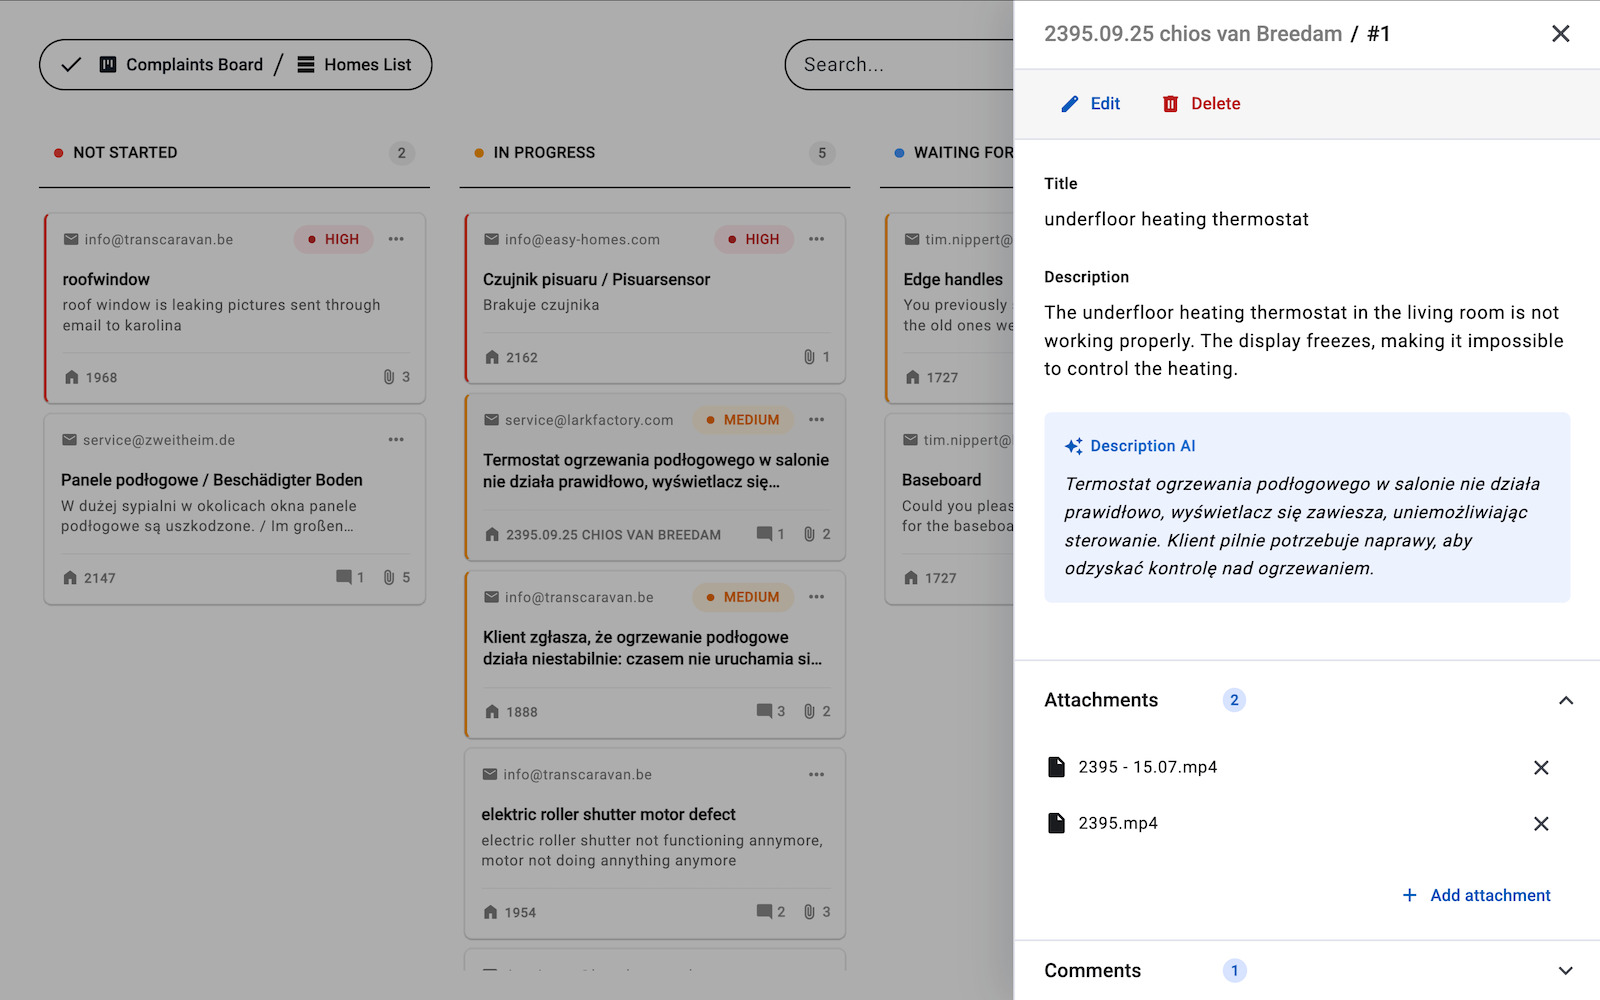This screenshot has width=1600, height=1000.
Task: Remove the 2395.mp4 attachment
Action: pyautogui.click(x=1541, y=824)
